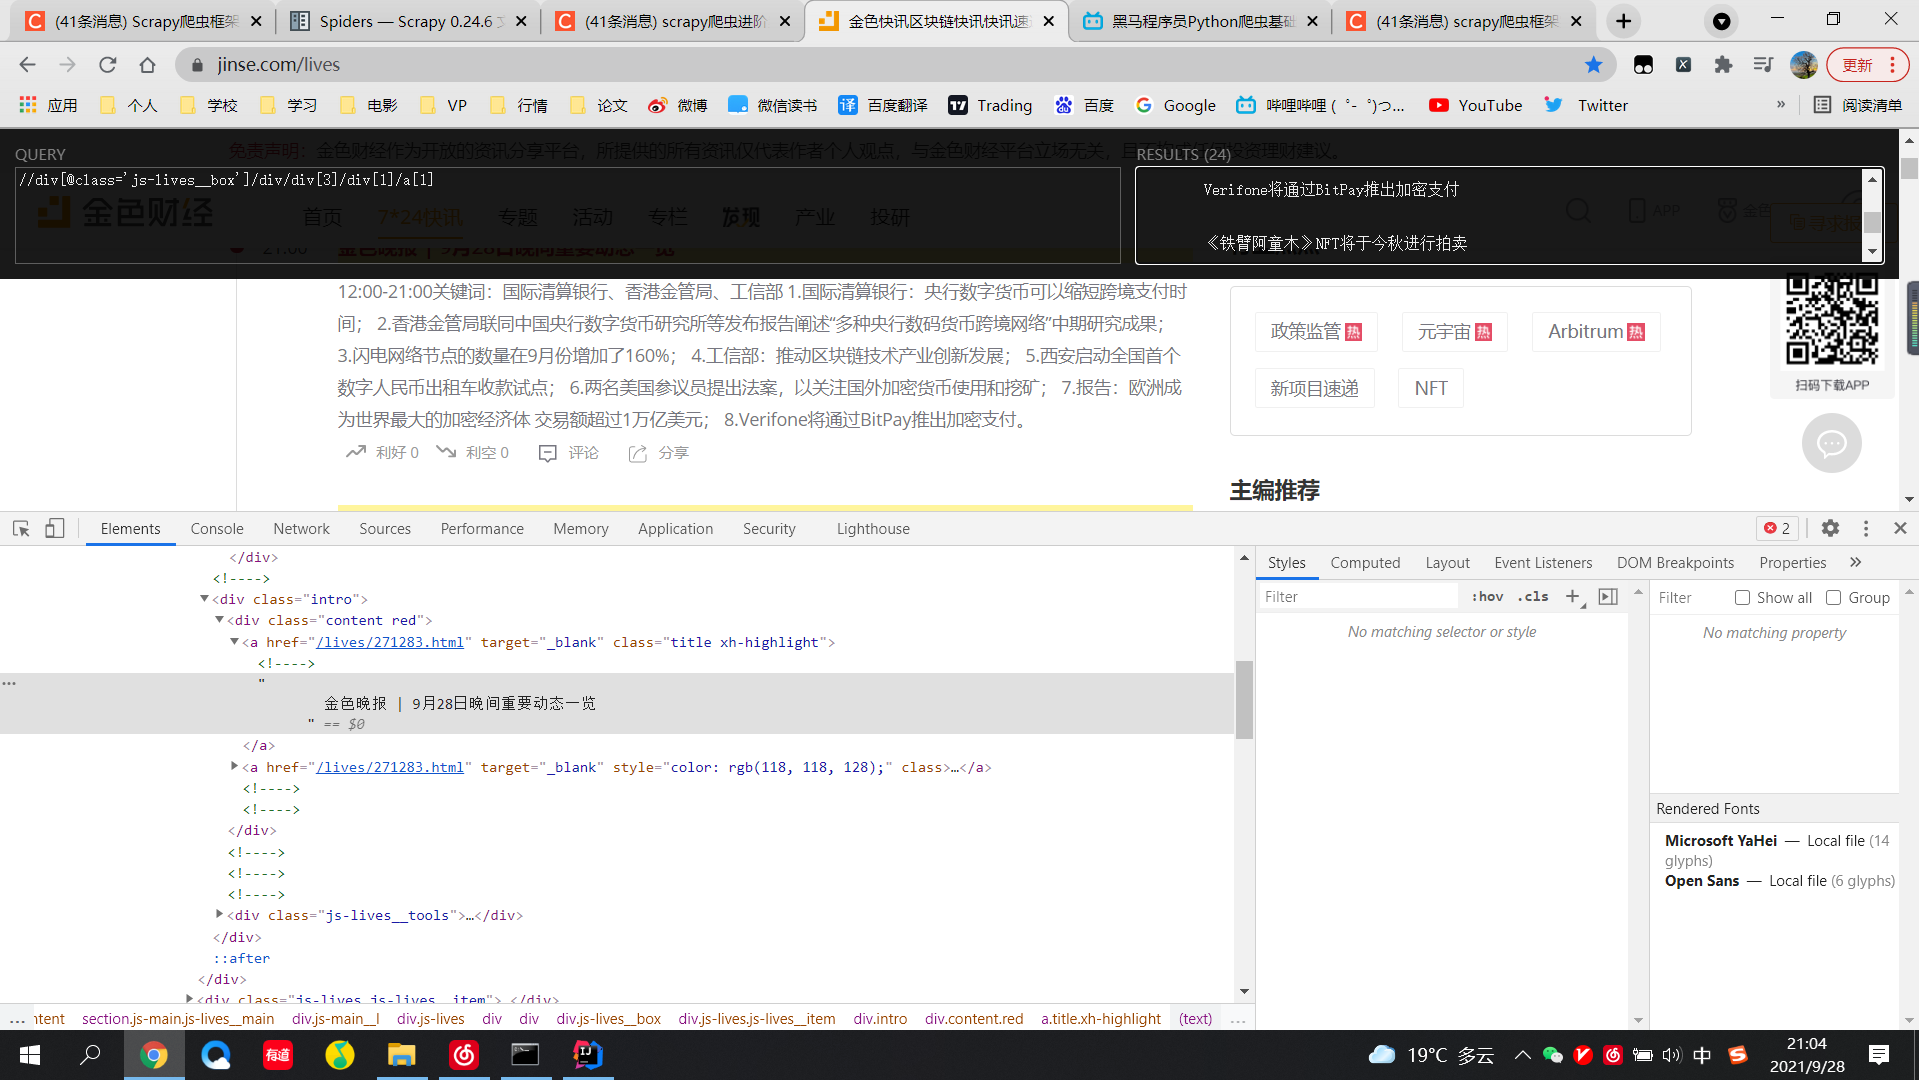The height and width of the screenshot is (1080, 1919).
Task: Toggle the :hov element state button
Action: [1487, 596]
